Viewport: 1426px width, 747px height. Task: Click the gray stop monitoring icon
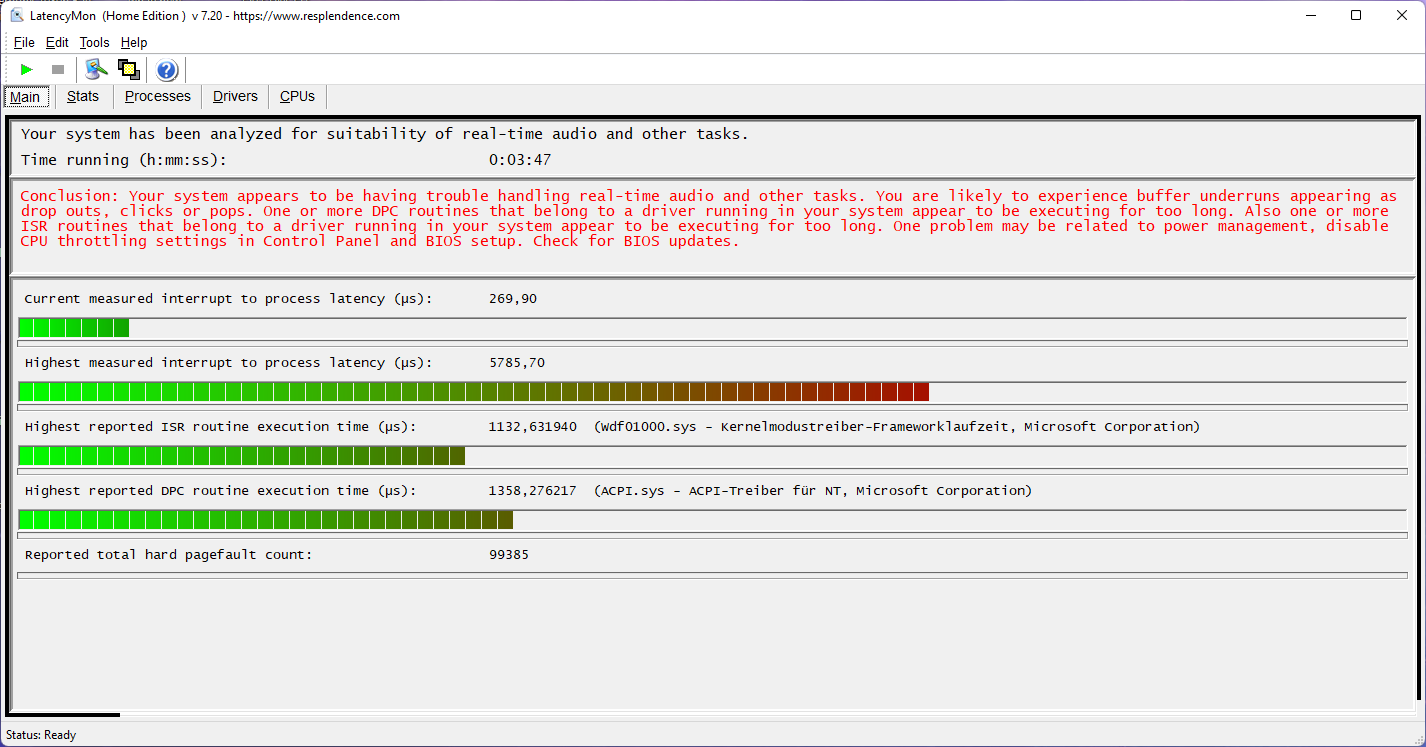pyautogui.click(x=58, y=69)
